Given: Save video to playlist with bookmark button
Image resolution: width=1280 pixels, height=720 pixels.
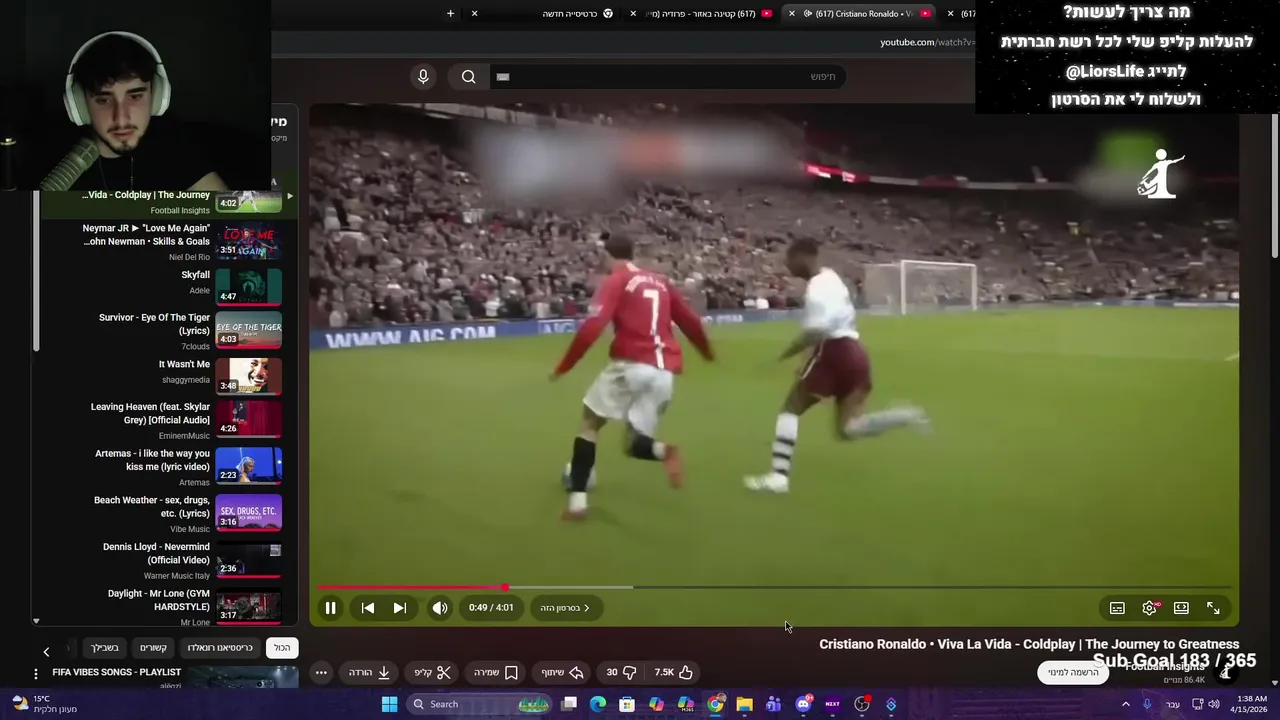Looking at the screenshot, I should (x=496, y=673).
